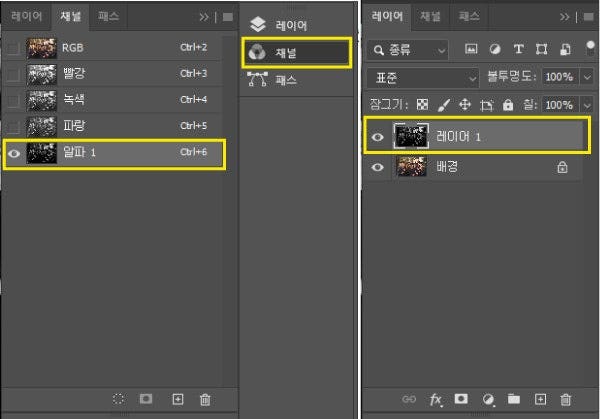This screenshot has width=600, height=419.
Task: Link layers chain icon
Action: 409,399
